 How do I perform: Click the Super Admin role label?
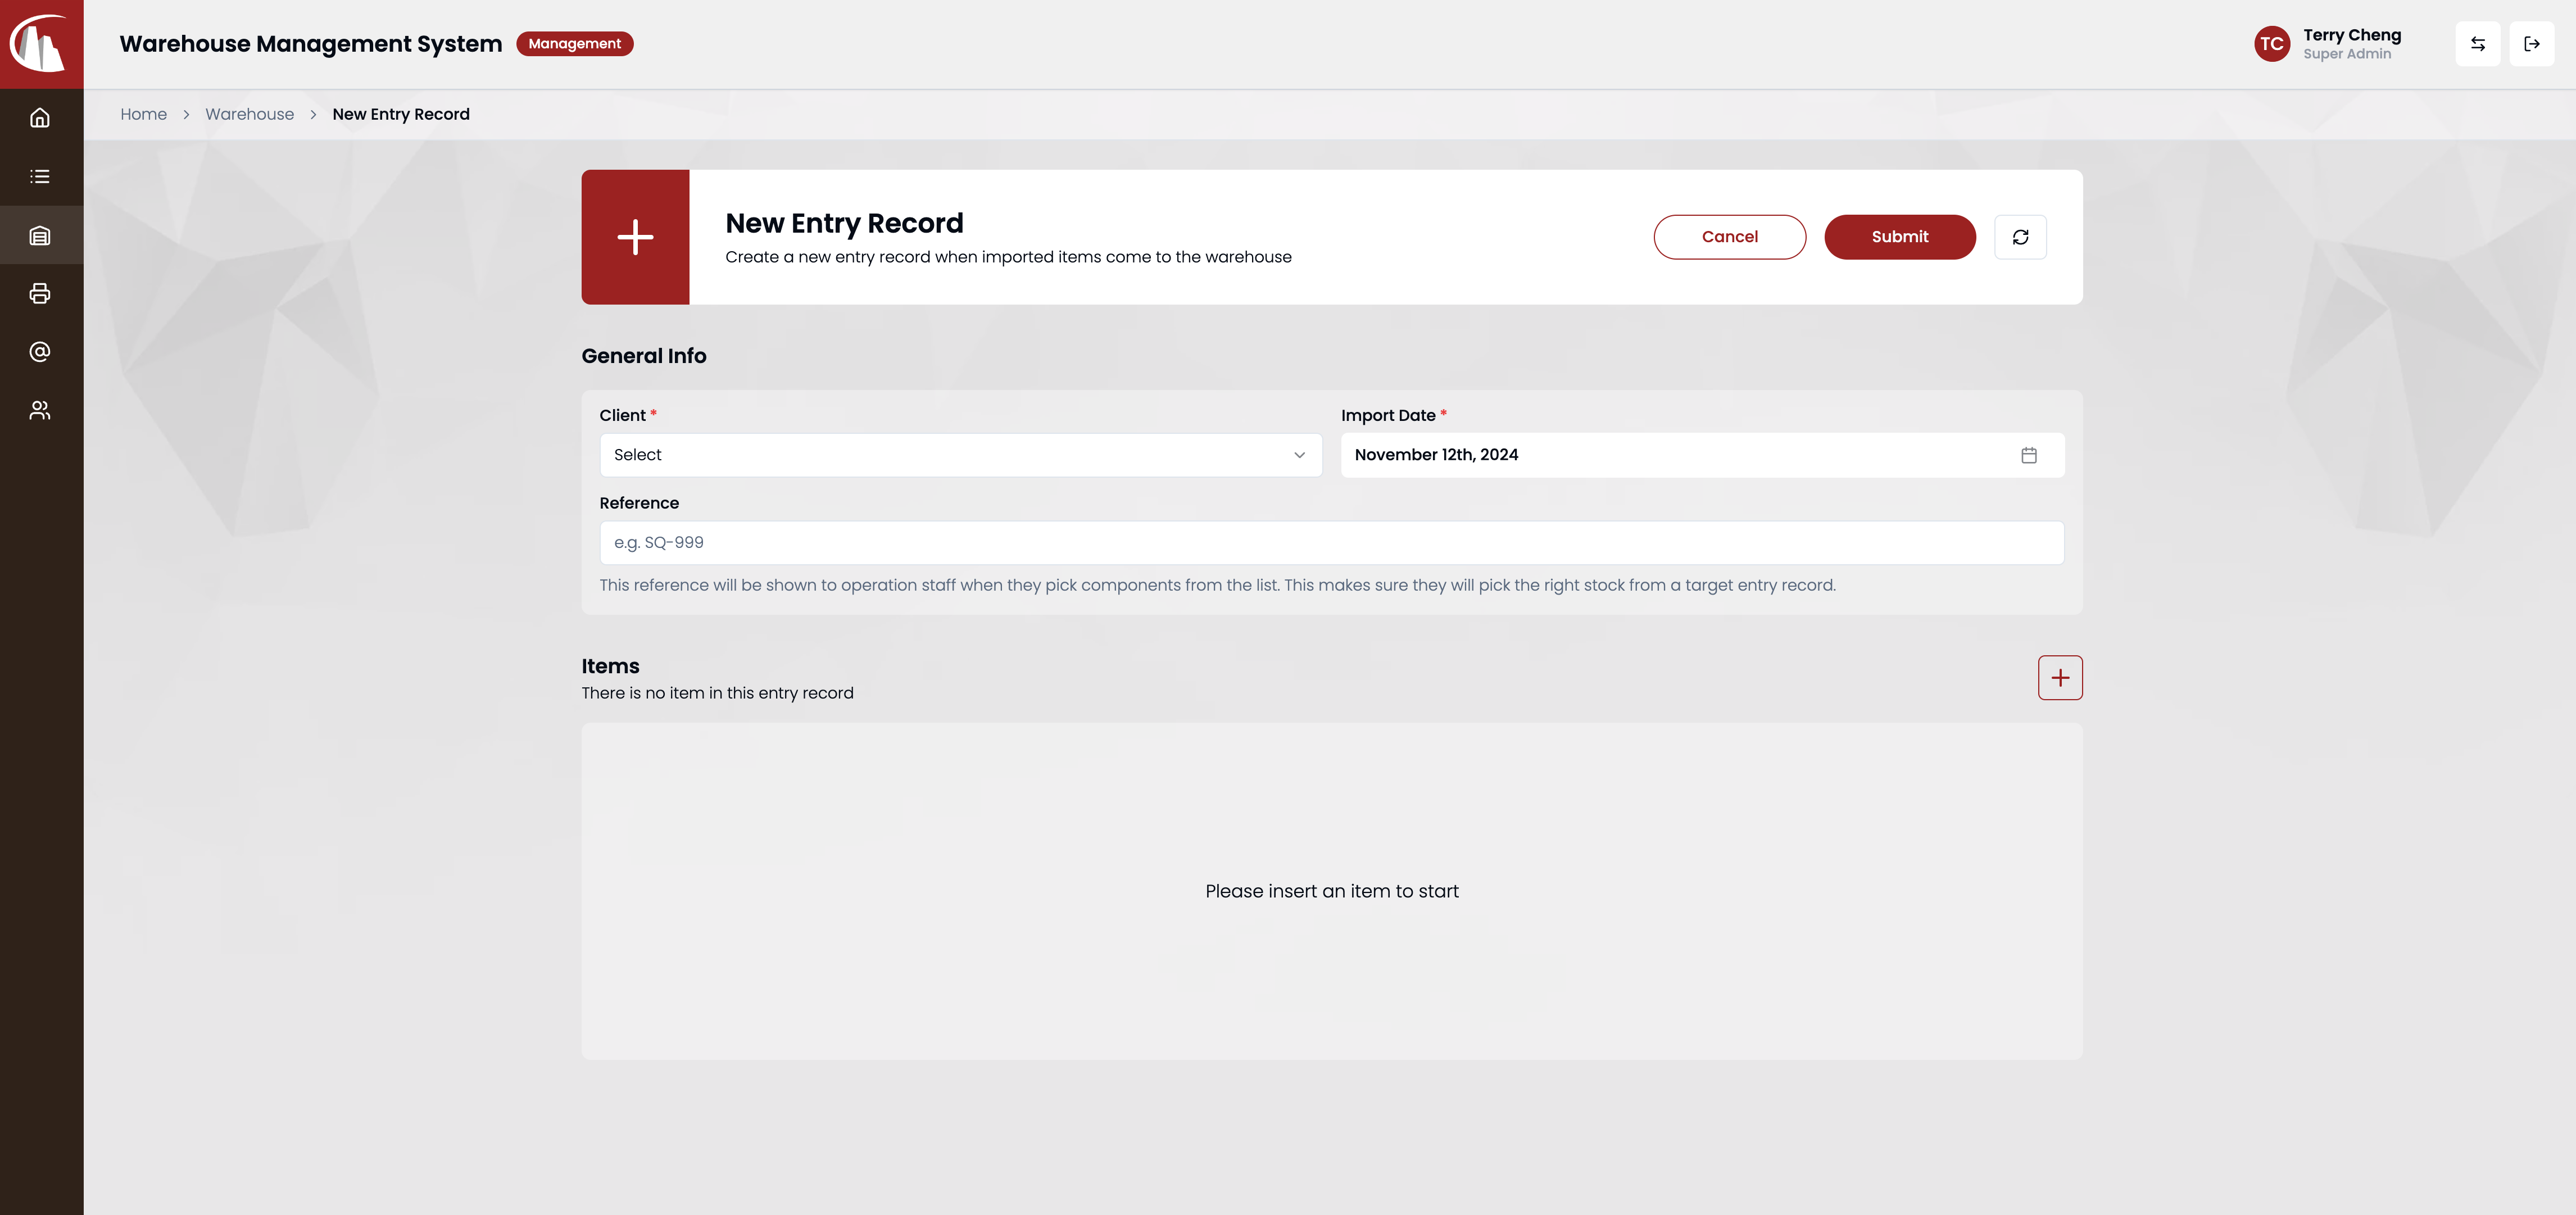pyautogui.click(x=2347, y=54)
